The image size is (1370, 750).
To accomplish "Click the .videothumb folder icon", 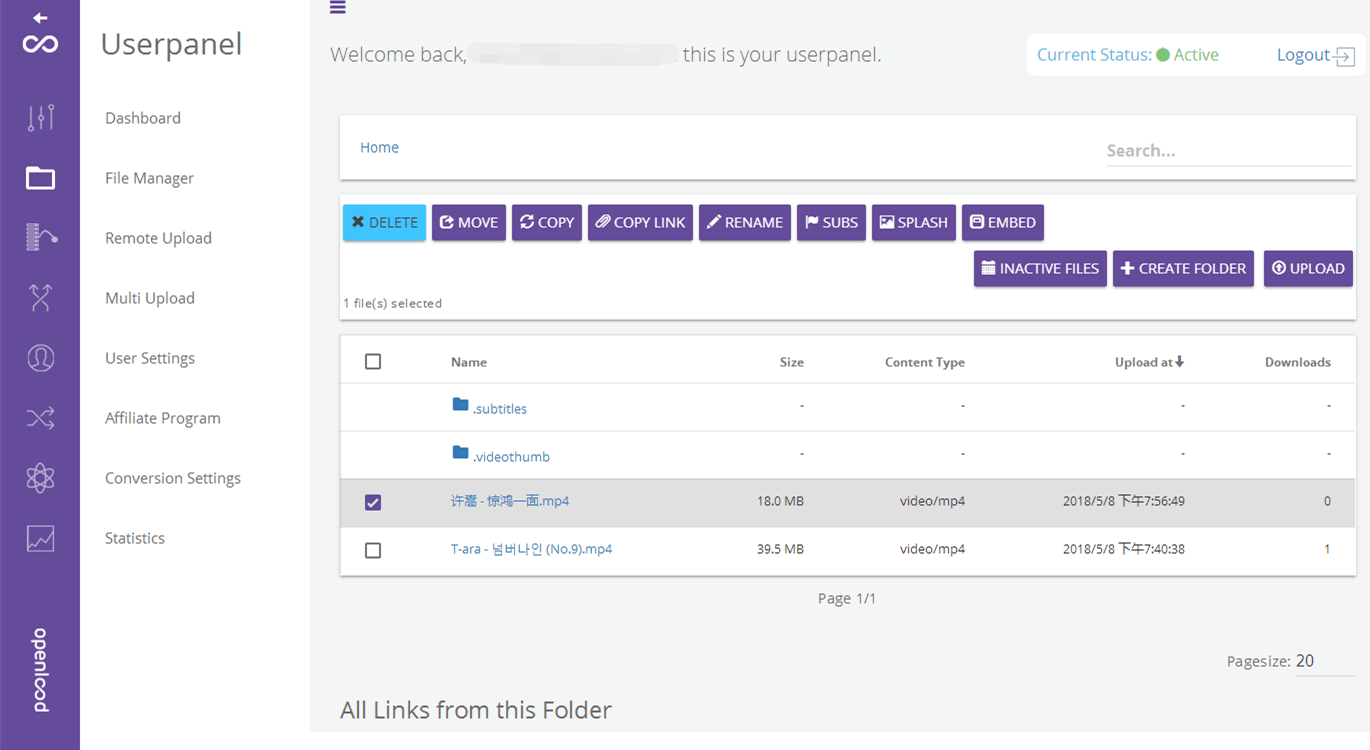I will pos(460,453).
